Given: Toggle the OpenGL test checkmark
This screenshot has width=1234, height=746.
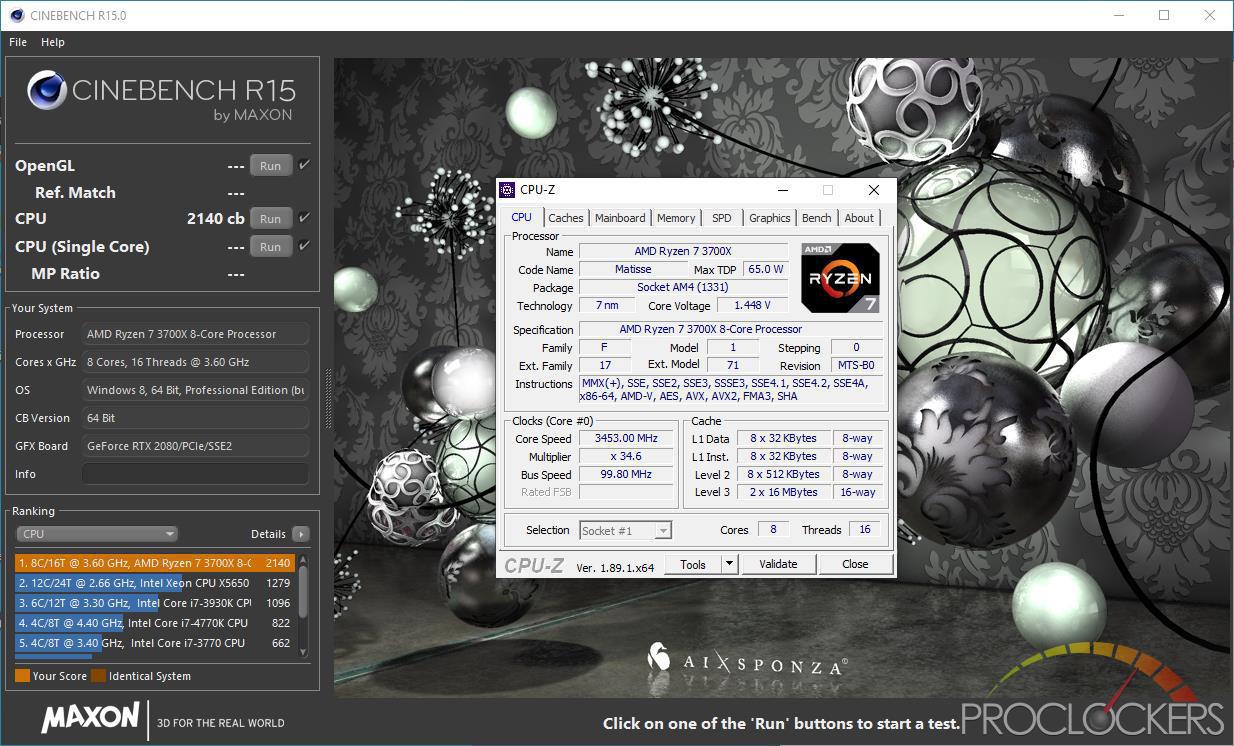Looking at the screenshot, I should (x=305, y=165).
